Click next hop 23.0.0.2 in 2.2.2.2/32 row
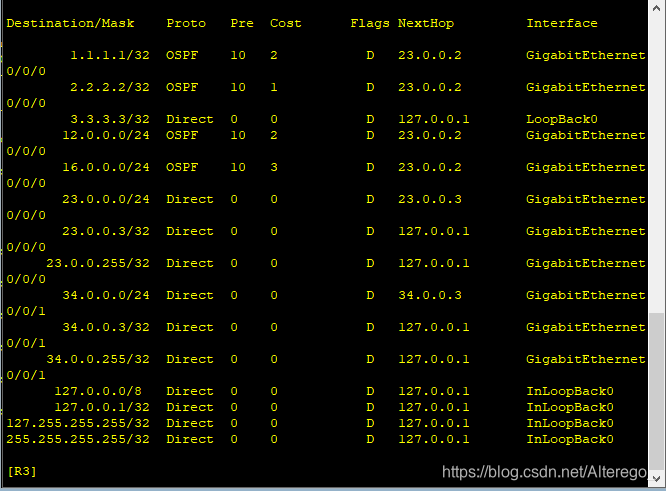The image size is (666, 491). [430, 87]
